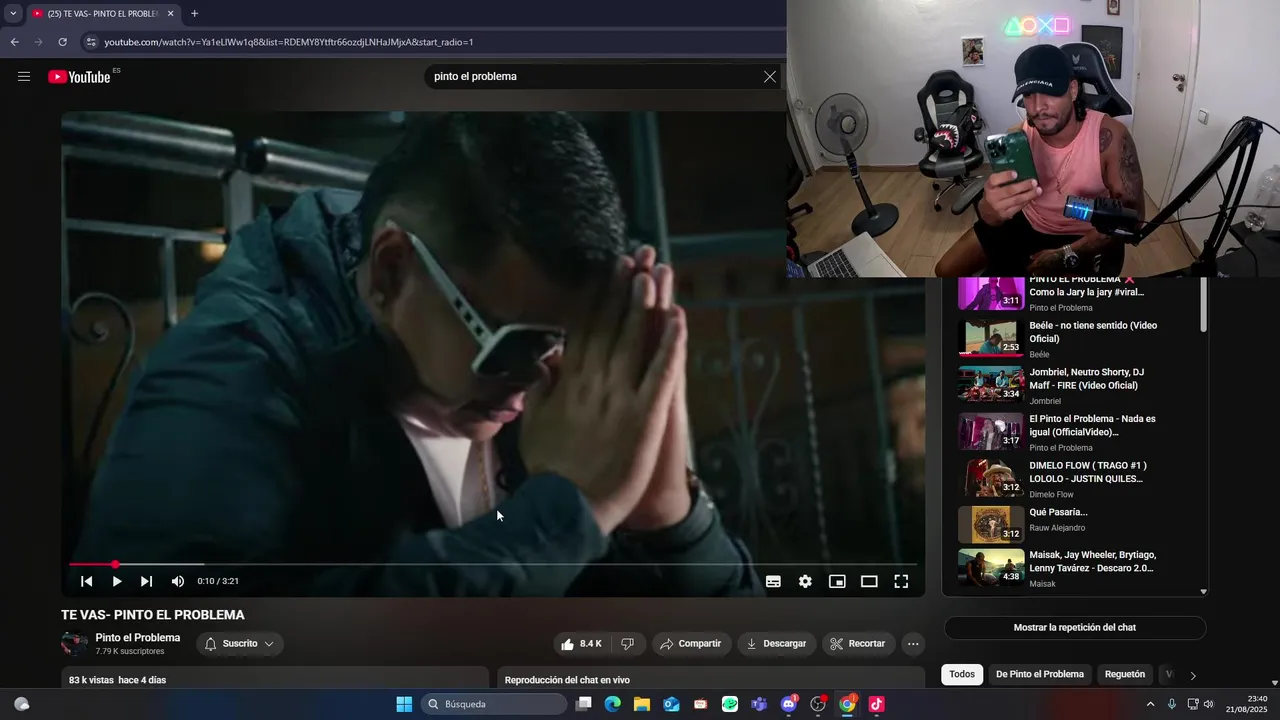
Task: Click the playlist scrollbar thumb
Action: [1203, 305]
